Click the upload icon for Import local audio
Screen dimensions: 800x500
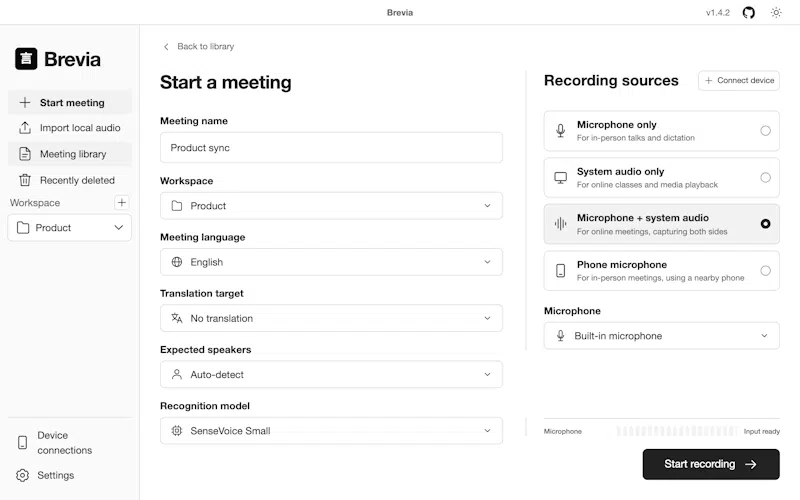24,128
